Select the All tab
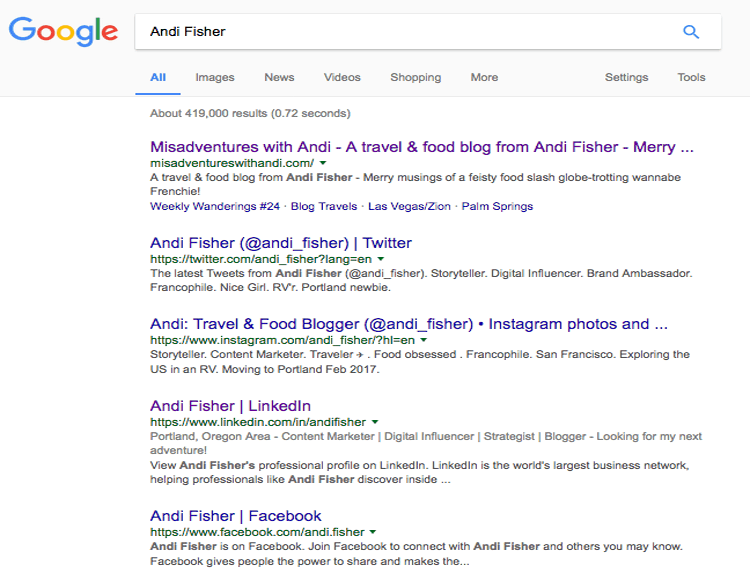This screenshot has height=583, width=750. point(158,77)
